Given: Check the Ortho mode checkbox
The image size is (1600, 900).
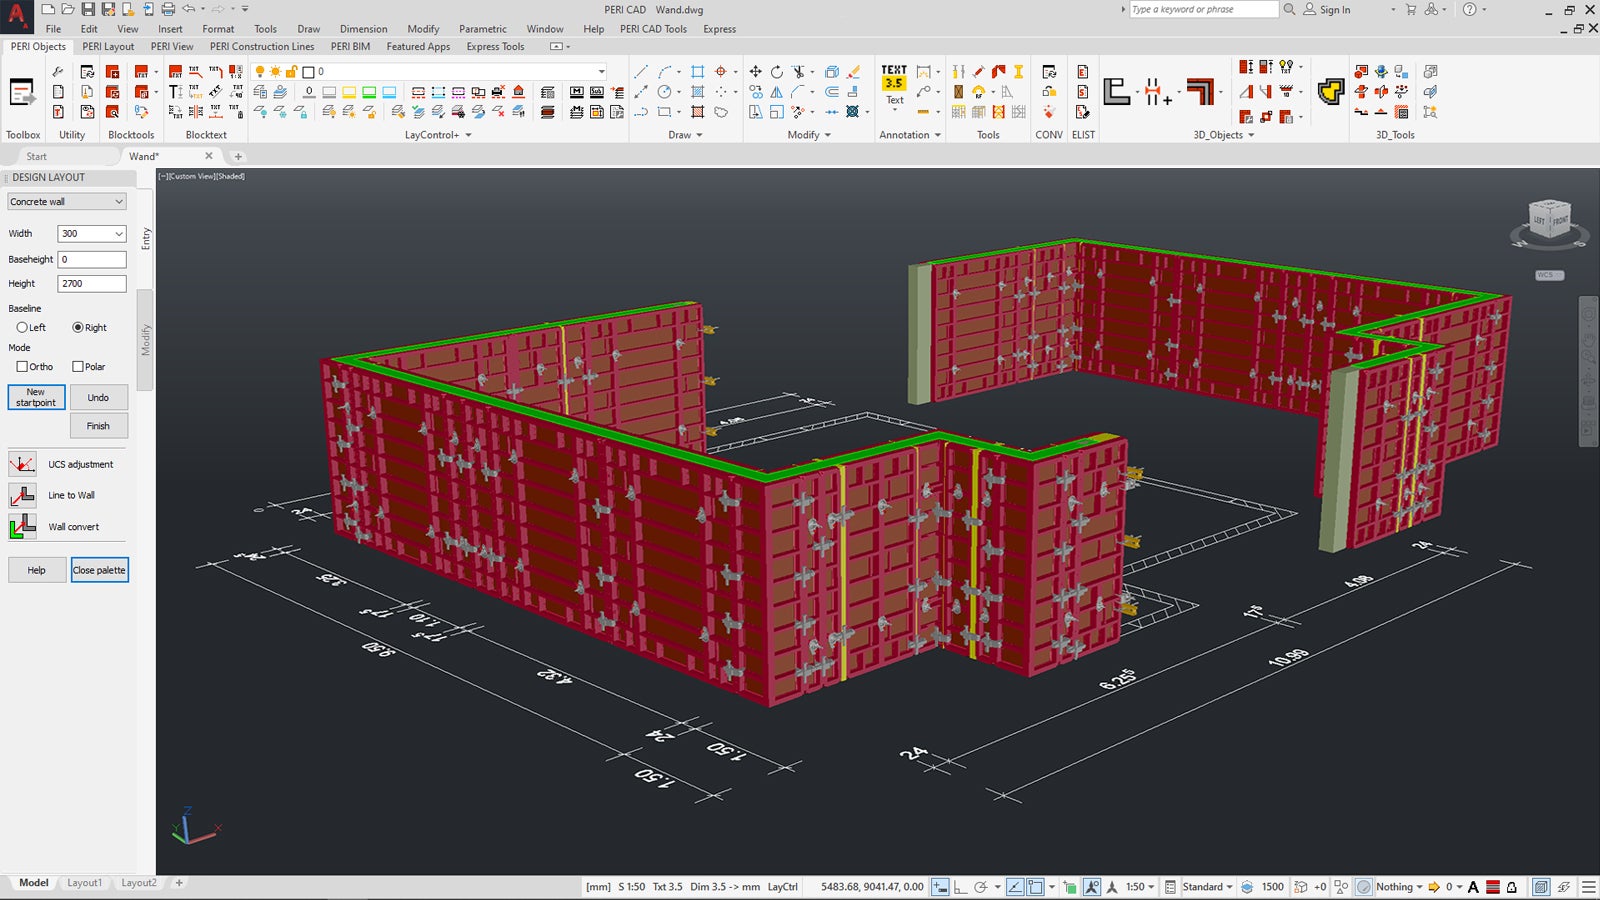Looking at the screenshot, I should 23,366.
